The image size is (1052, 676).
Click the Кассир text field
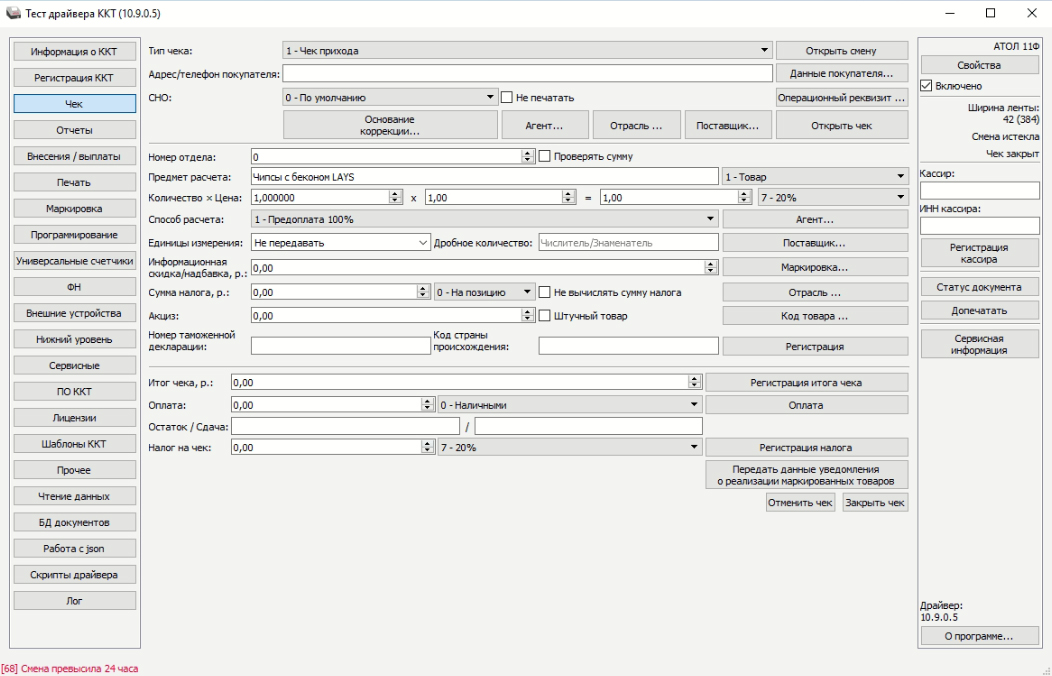(x=979, y=190)
